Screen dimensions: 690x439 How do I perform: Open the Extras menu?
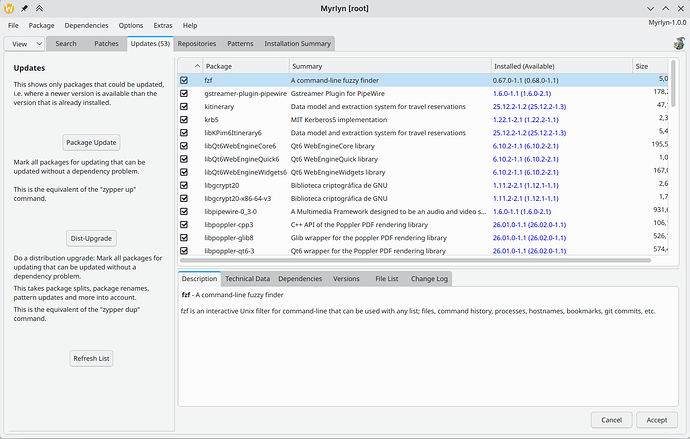coord(163,25)
